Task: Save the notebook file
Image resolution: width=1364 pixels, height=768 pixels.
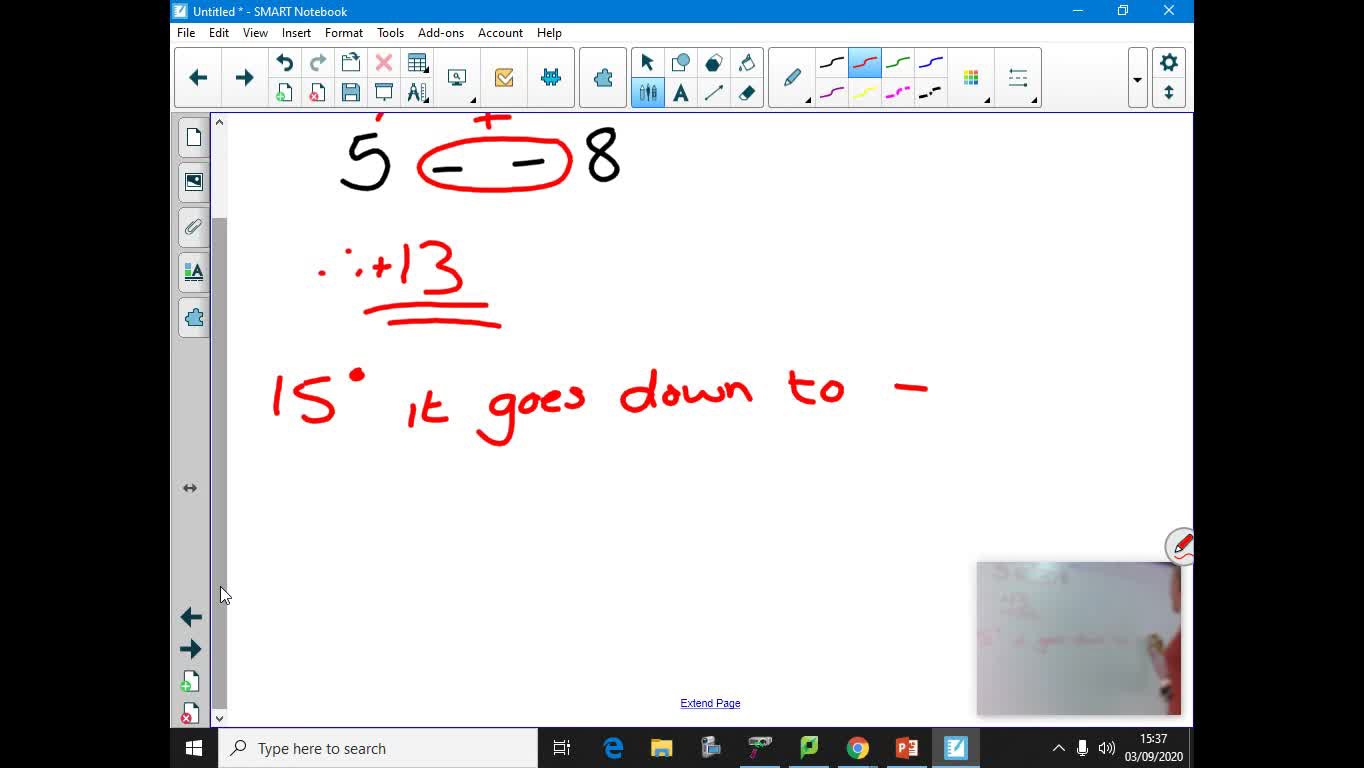Action: click(x=350, y=93)
